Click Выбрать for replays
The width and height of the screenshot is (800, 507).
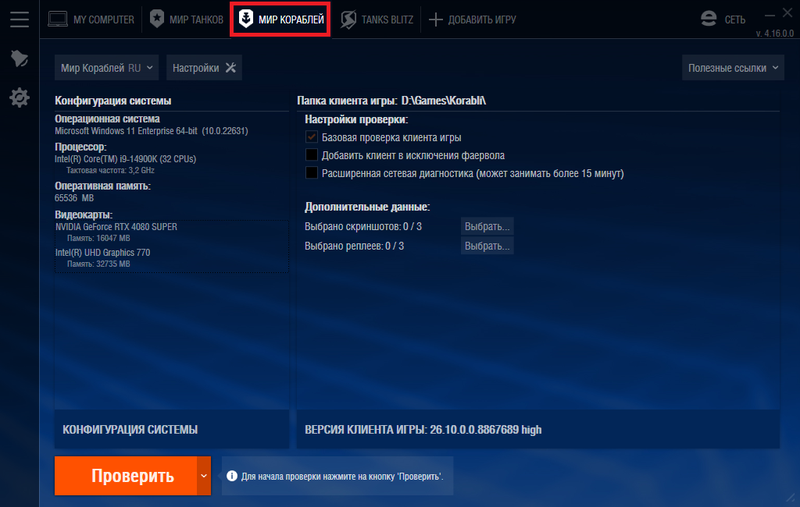coord(487,245)
